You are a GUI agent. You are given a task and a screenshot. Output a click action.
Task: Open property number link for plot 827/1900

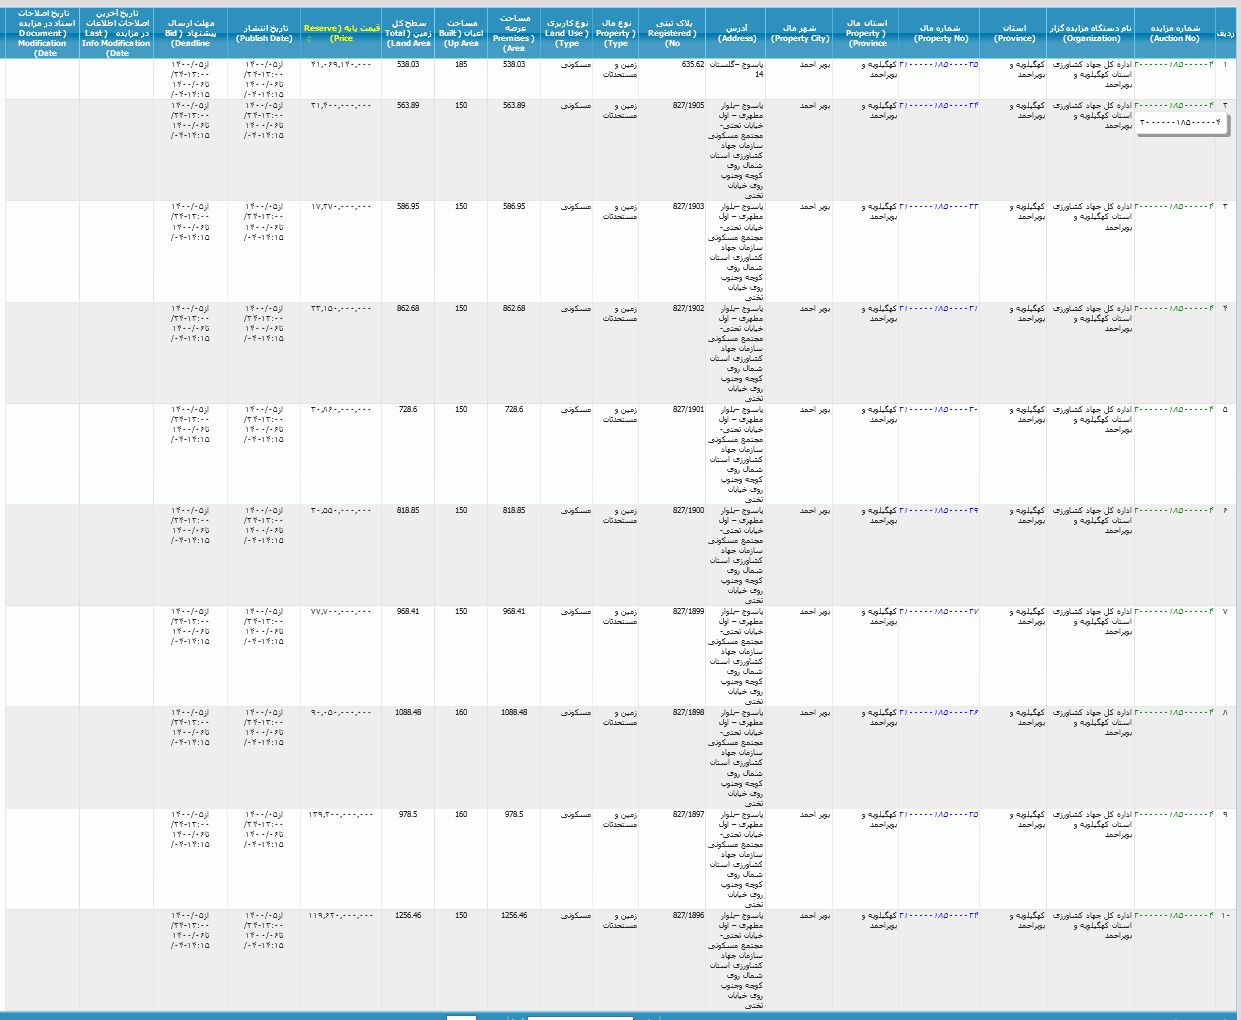coord(939,511)
